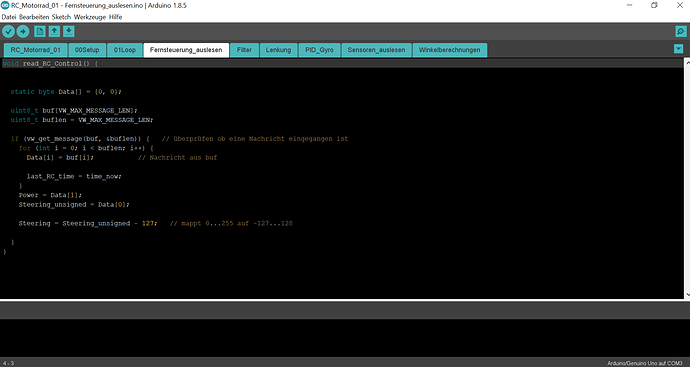Viewport: 690px width, 367px height.
Task: Click the line 'uint8_t buflen = VW_MAX_MESSAGE_LEN;'
Action: tap(82, 120)
